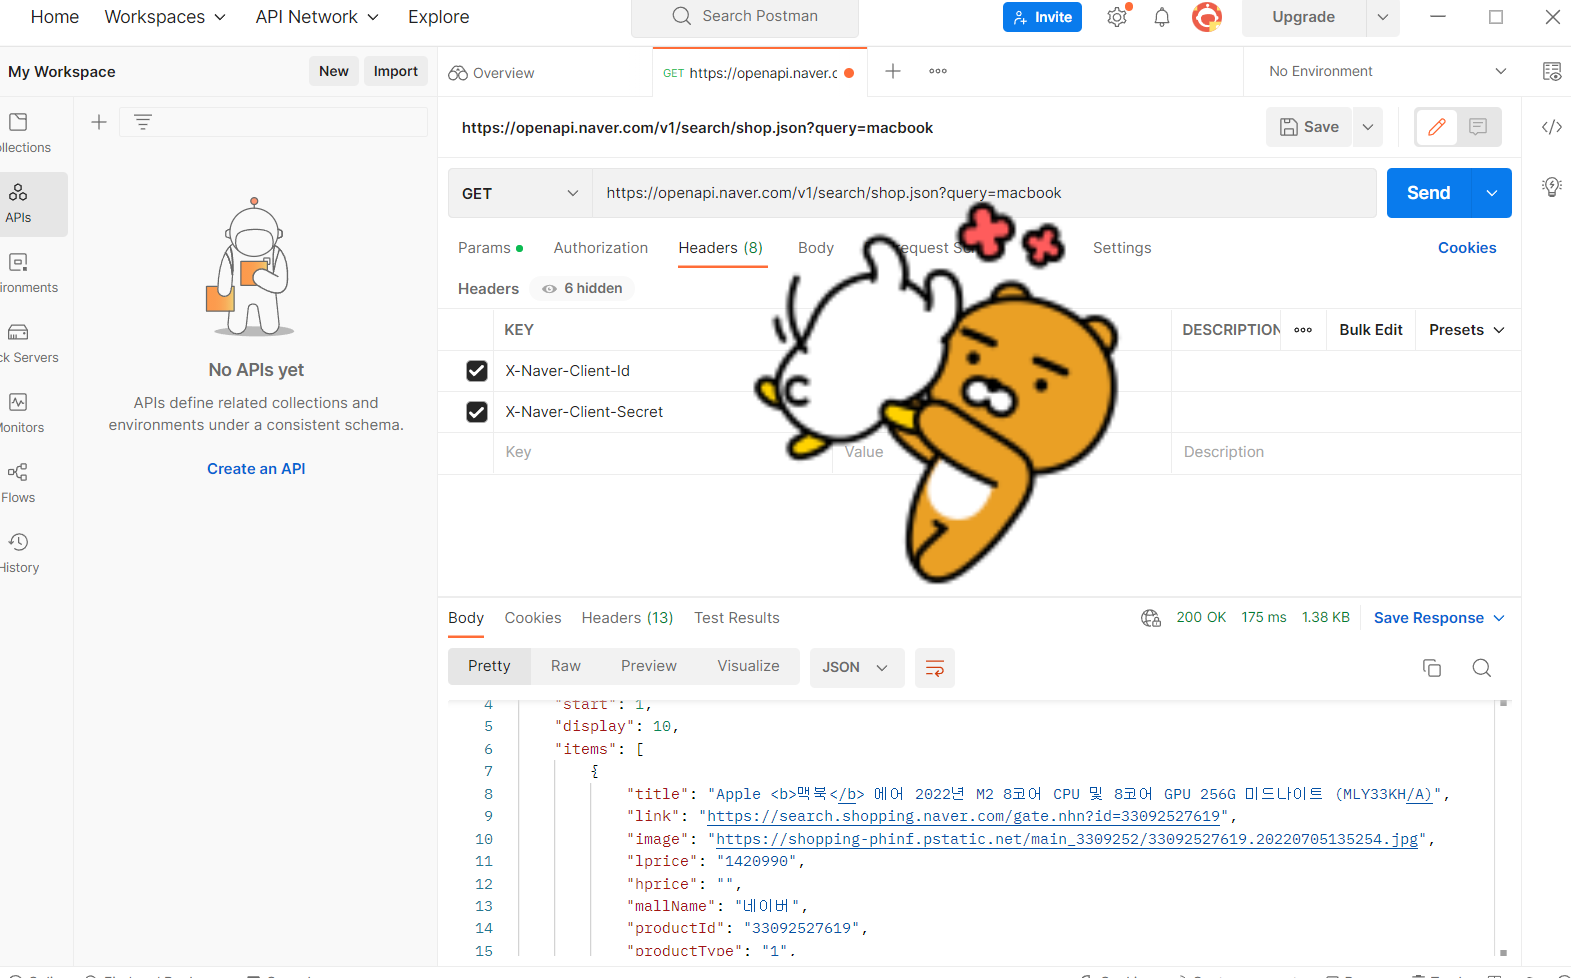The width and height of the screenshot is (1571, 978).
Task: Open the Overview tab
Action: (492, 73)
